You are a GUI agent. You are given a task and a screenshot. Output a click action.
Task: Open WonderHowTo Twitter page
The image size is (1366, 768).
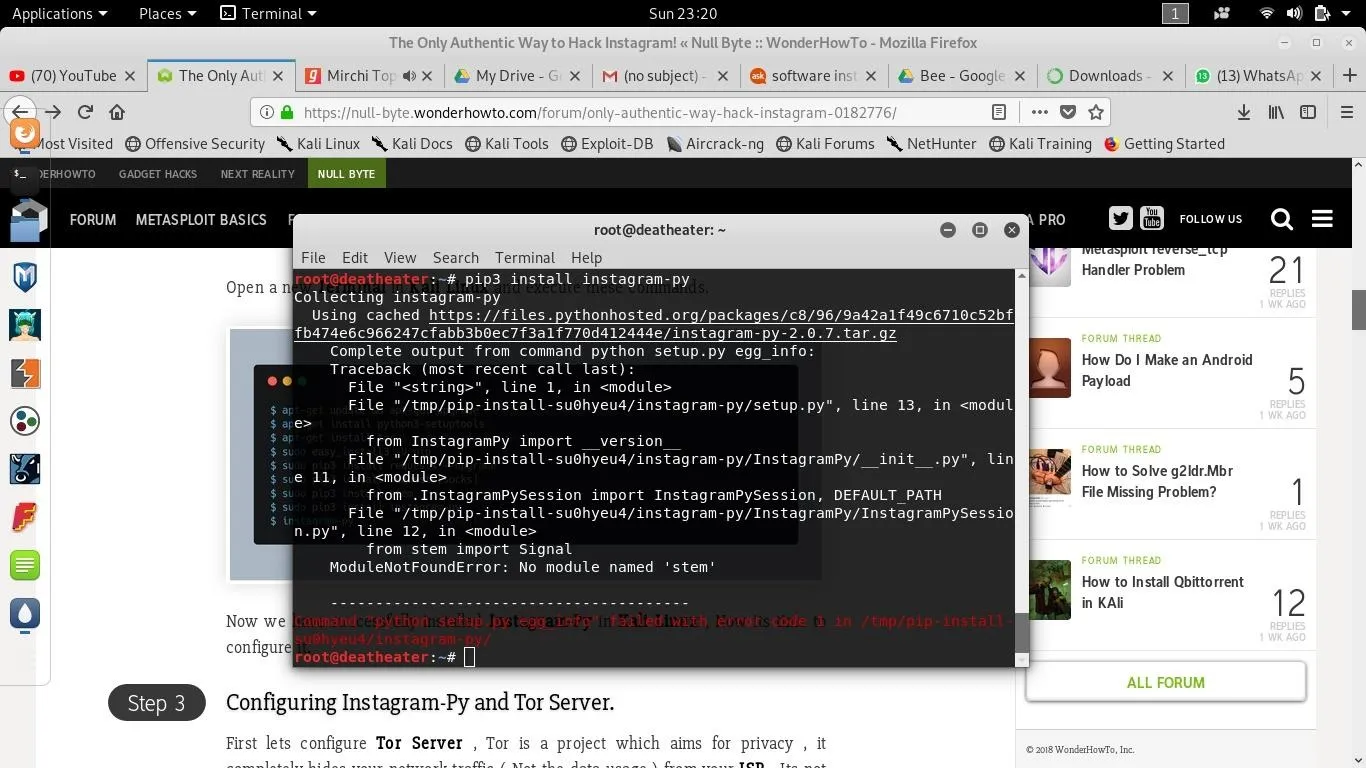click(x=1120, y=218)
